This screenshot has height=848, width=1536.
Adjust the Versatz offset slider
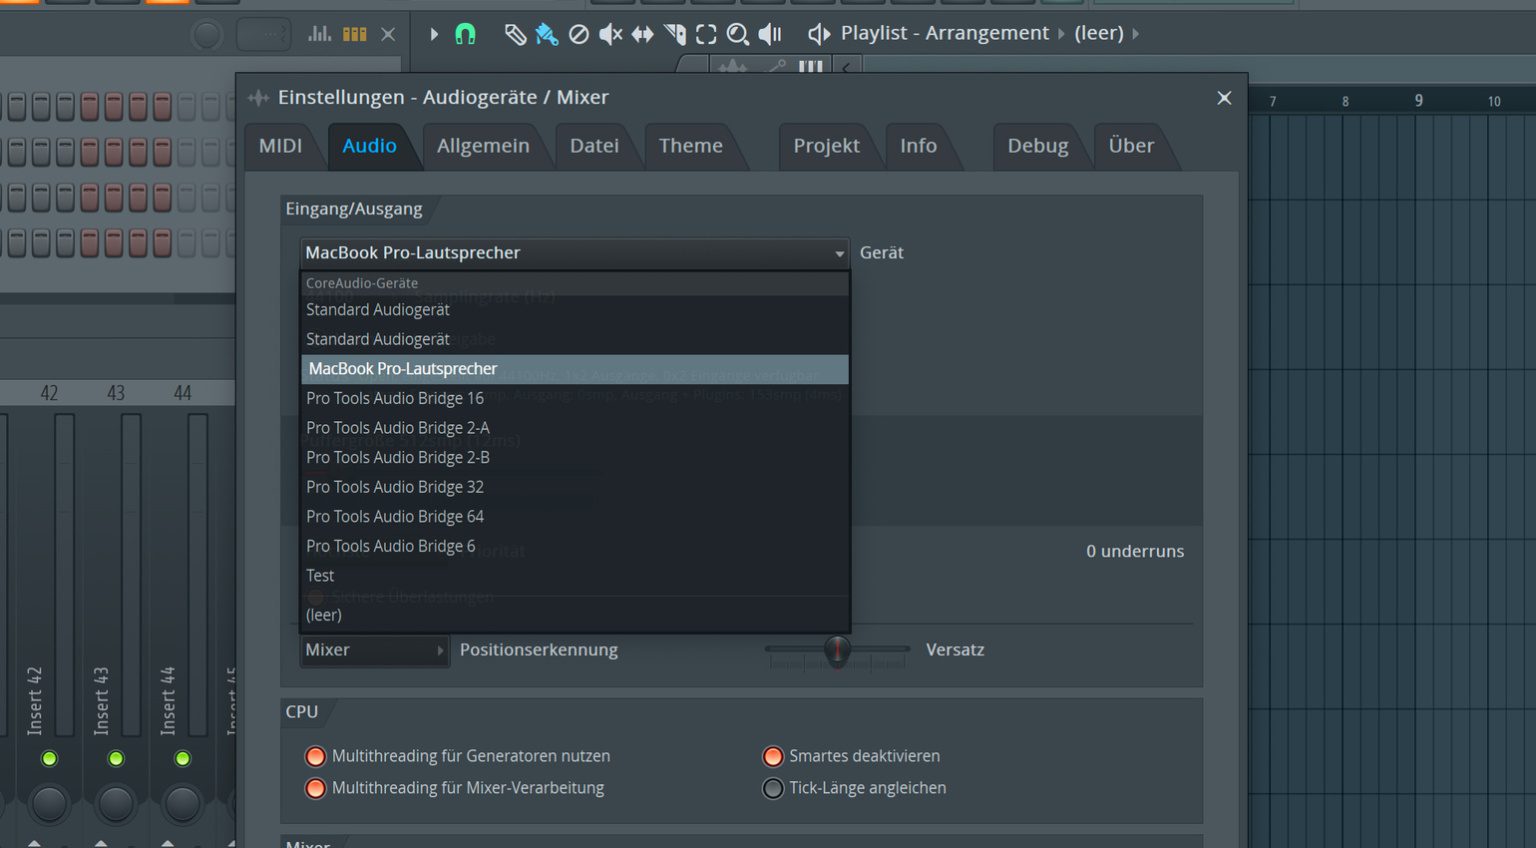(837, 650)
